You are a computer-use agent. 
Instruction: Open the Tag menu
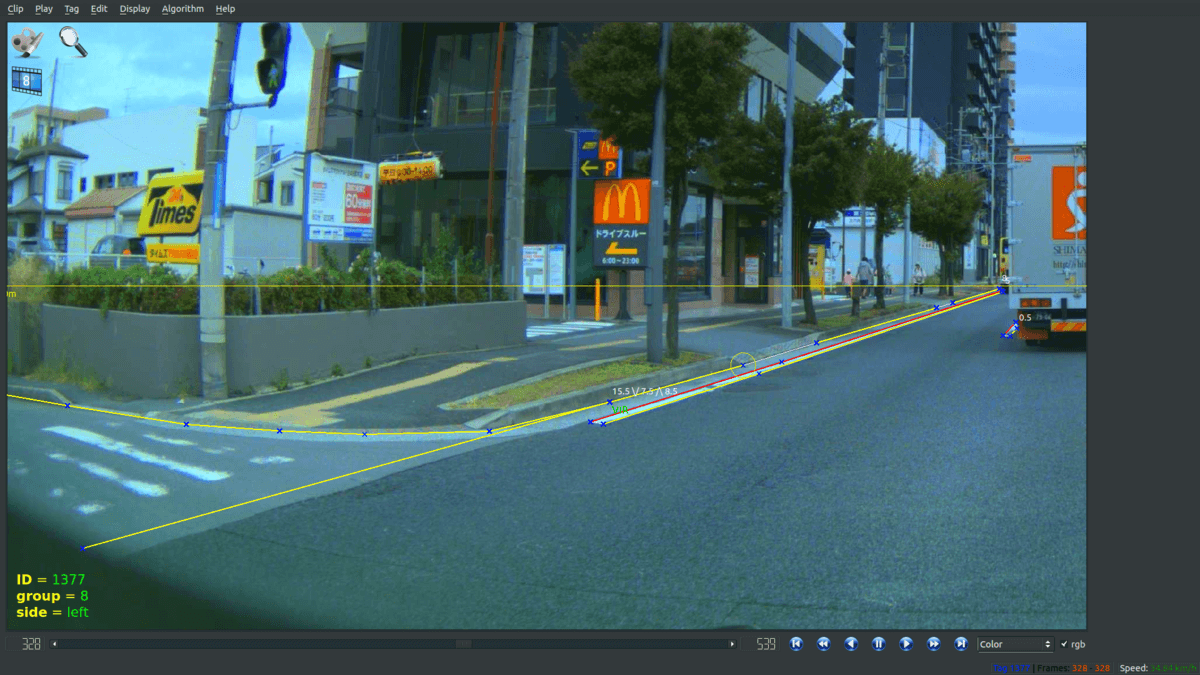(71, 8)
